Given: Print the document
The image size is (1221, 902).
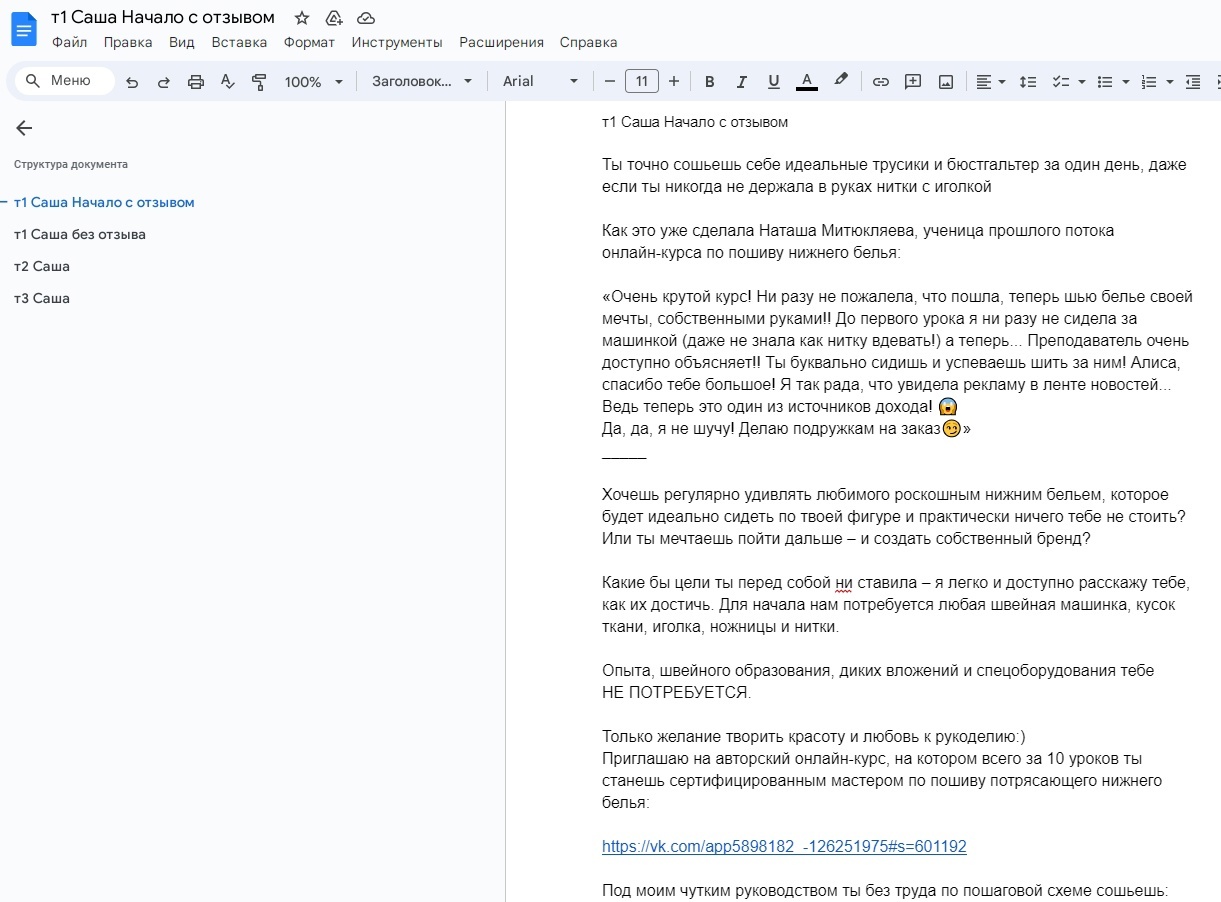Looking at the screenshot, I should pos(196,82).
